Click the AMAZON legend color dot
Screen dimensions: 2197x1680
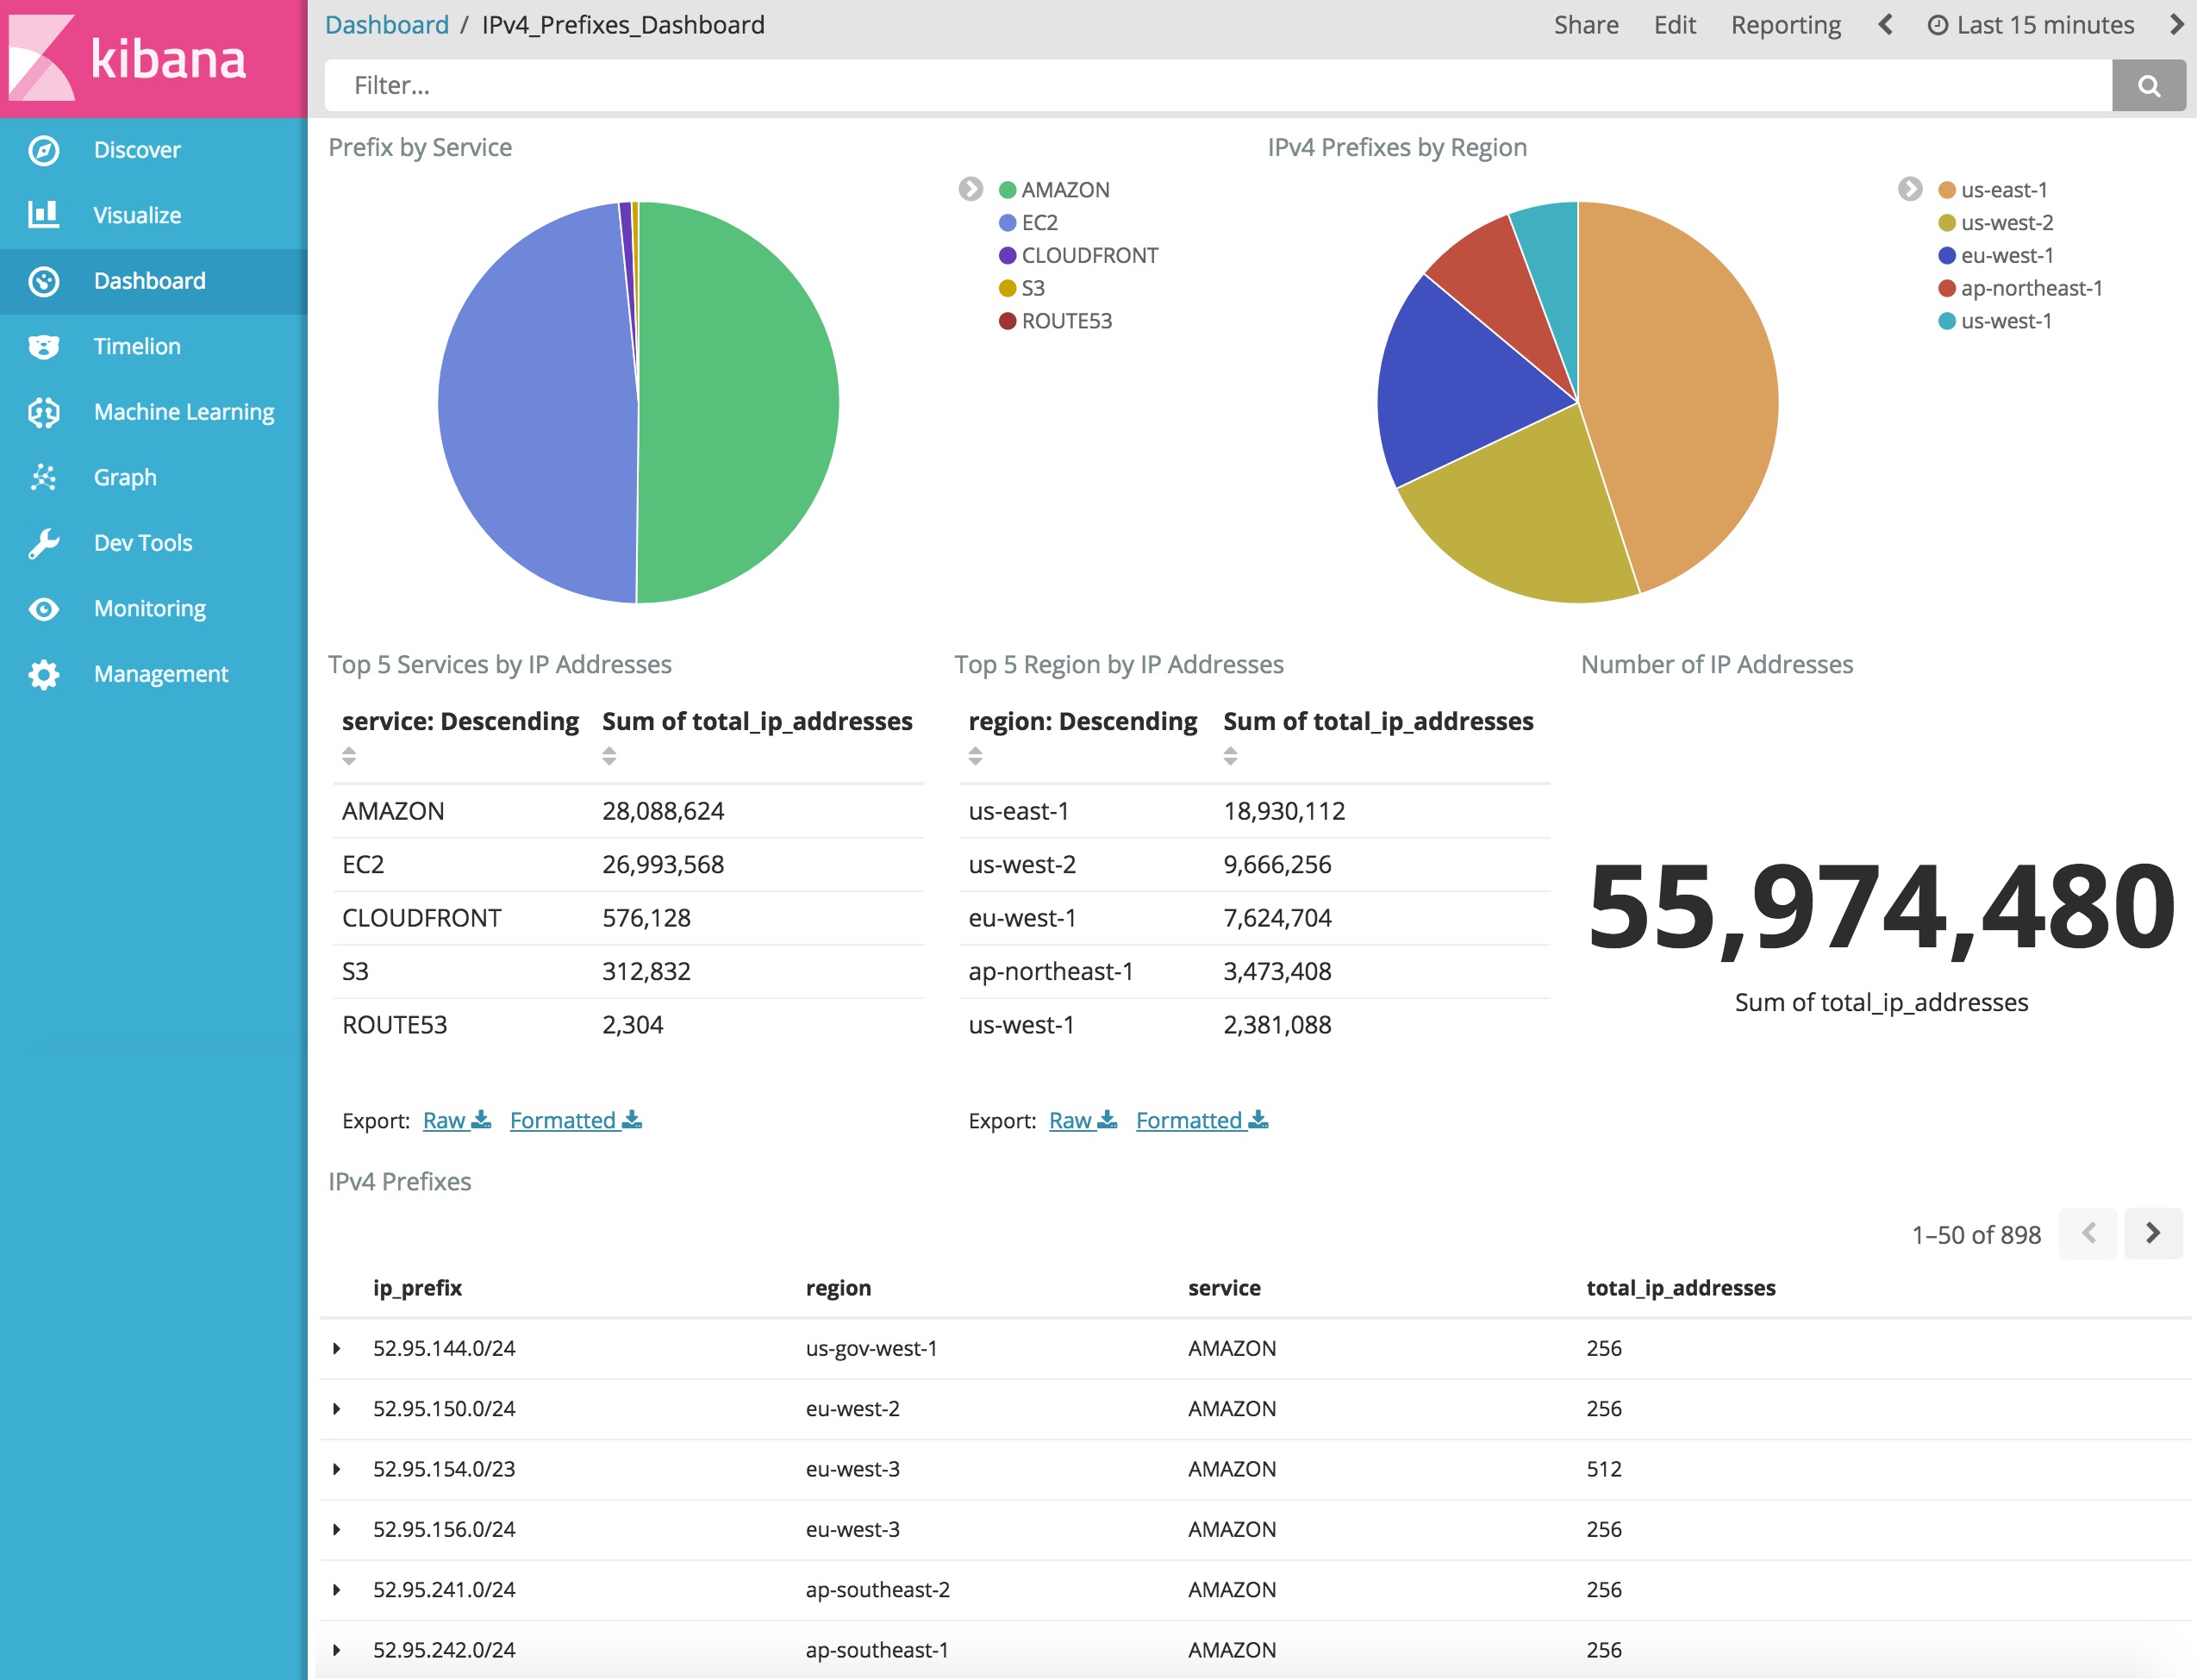(x=1007, y=190)
